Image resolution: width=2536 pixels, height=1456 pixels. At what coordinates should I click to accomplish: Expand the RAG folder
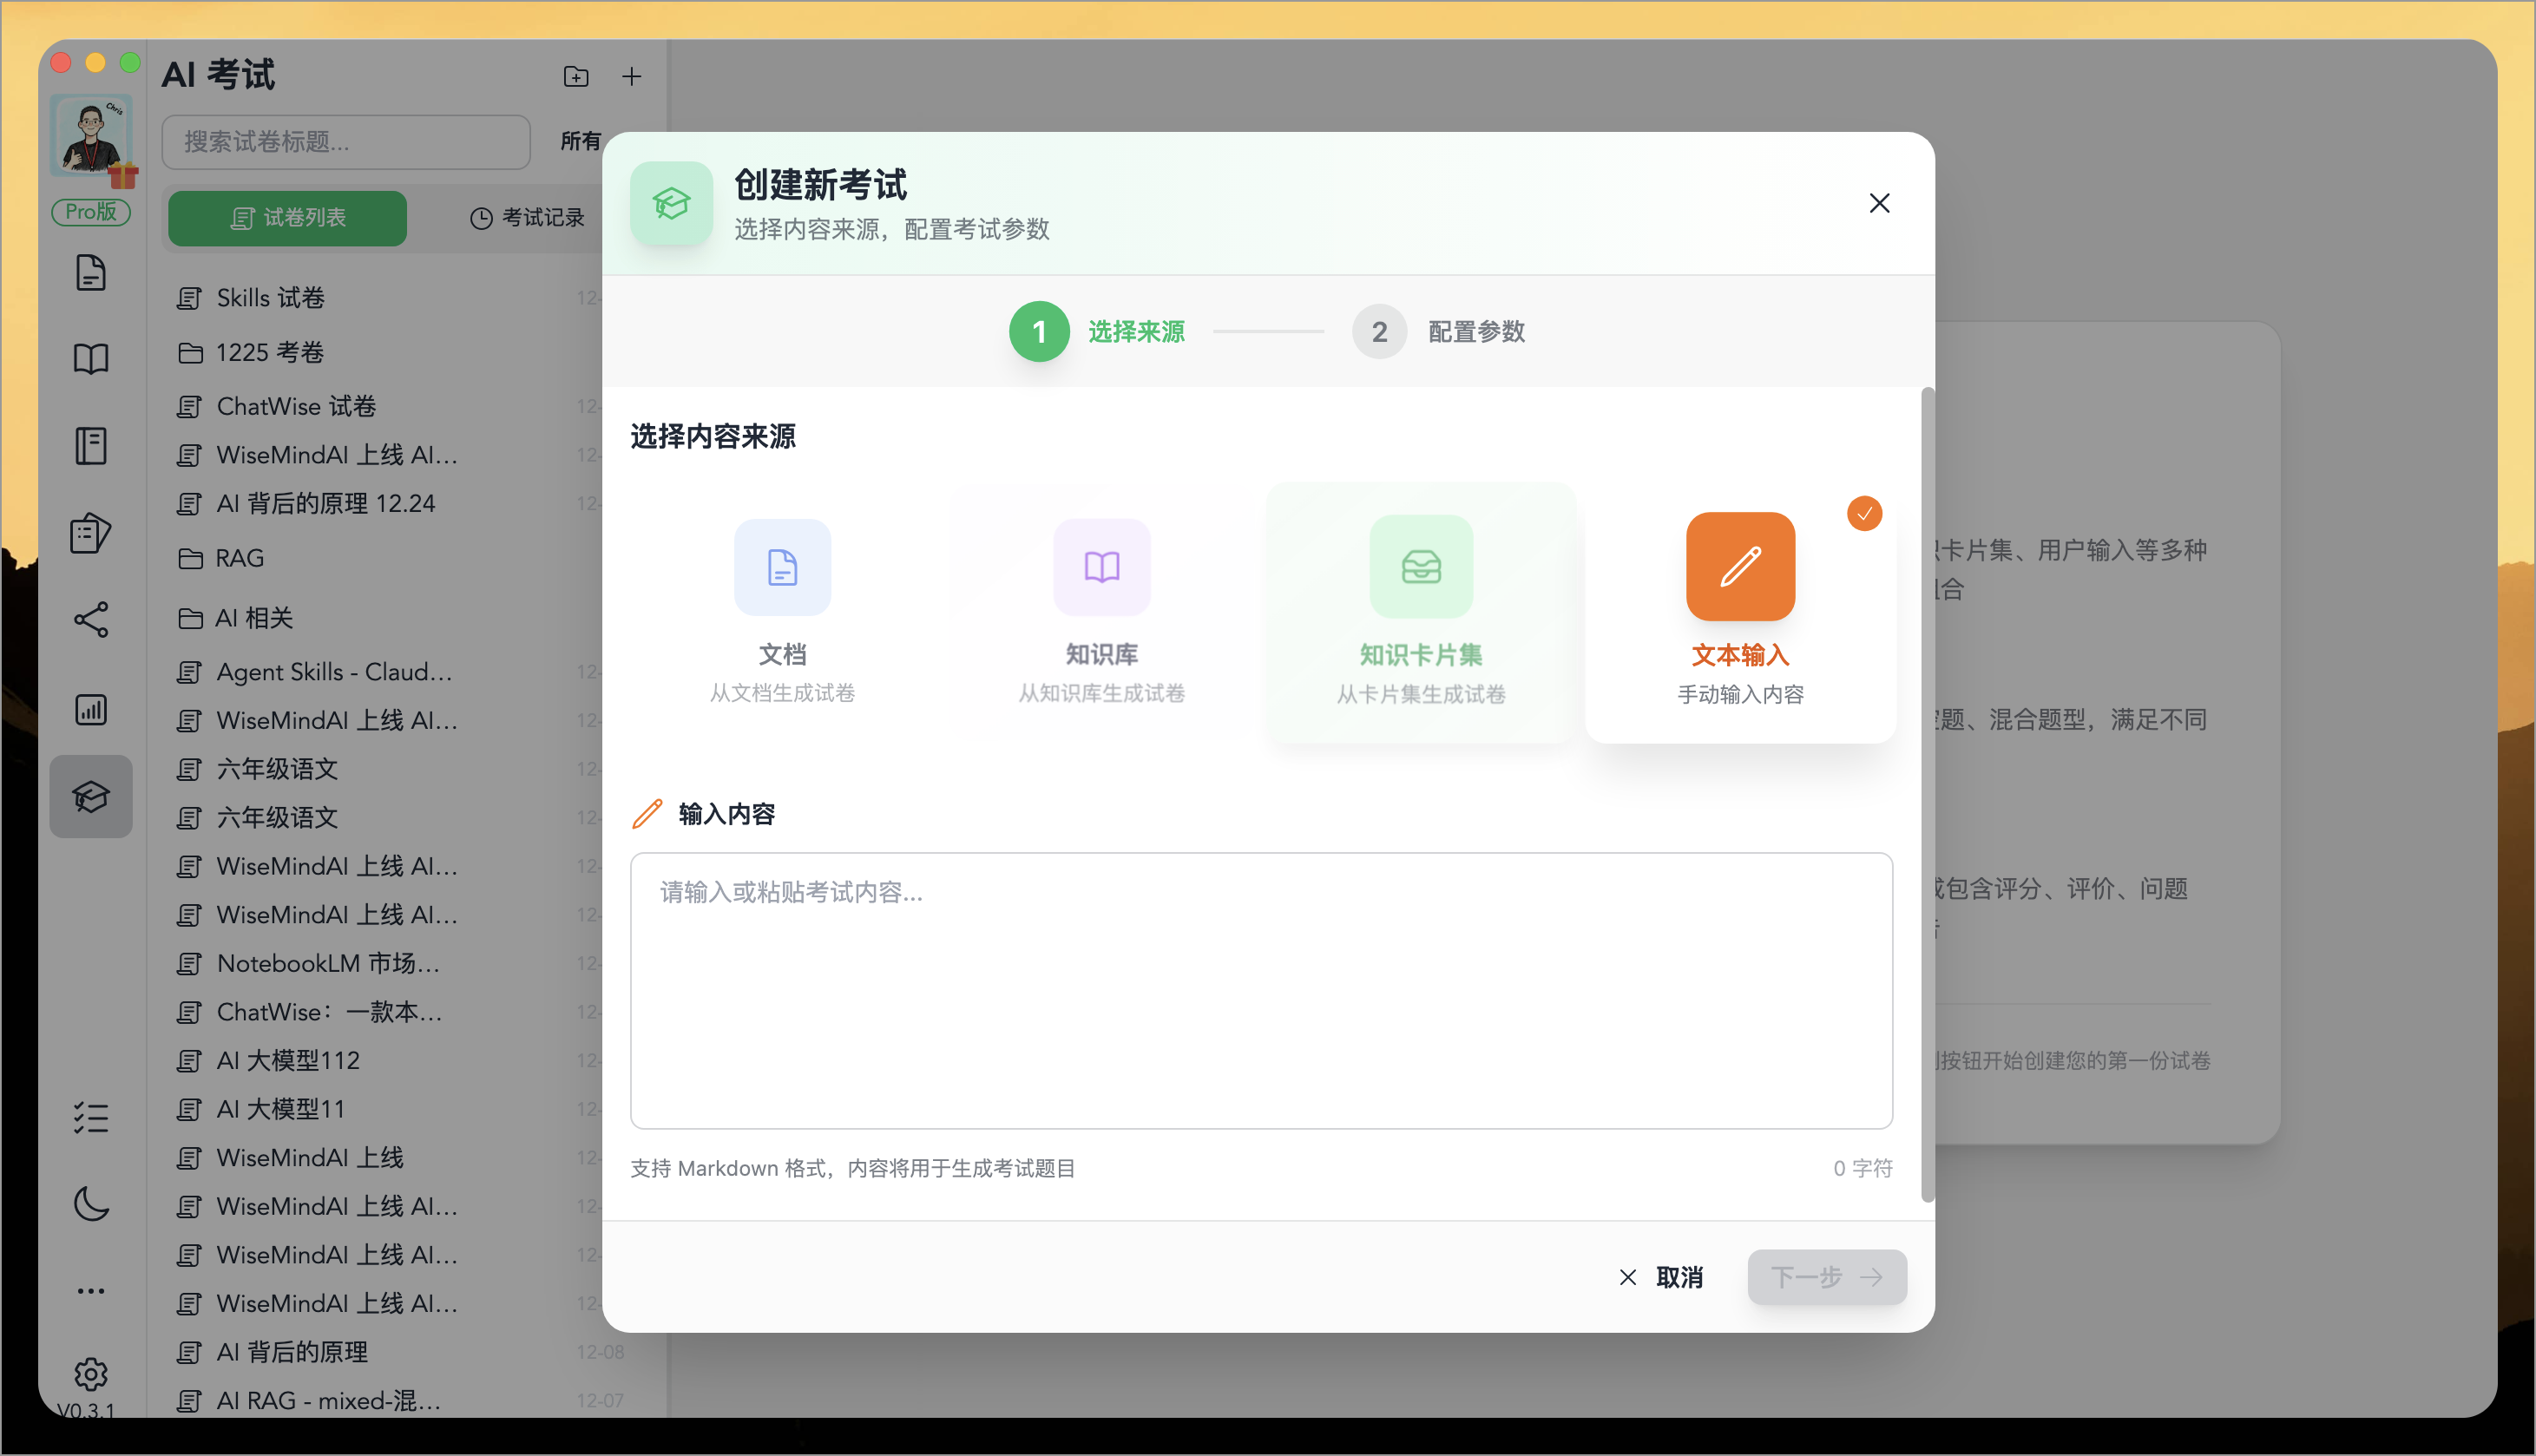(240, 558)
